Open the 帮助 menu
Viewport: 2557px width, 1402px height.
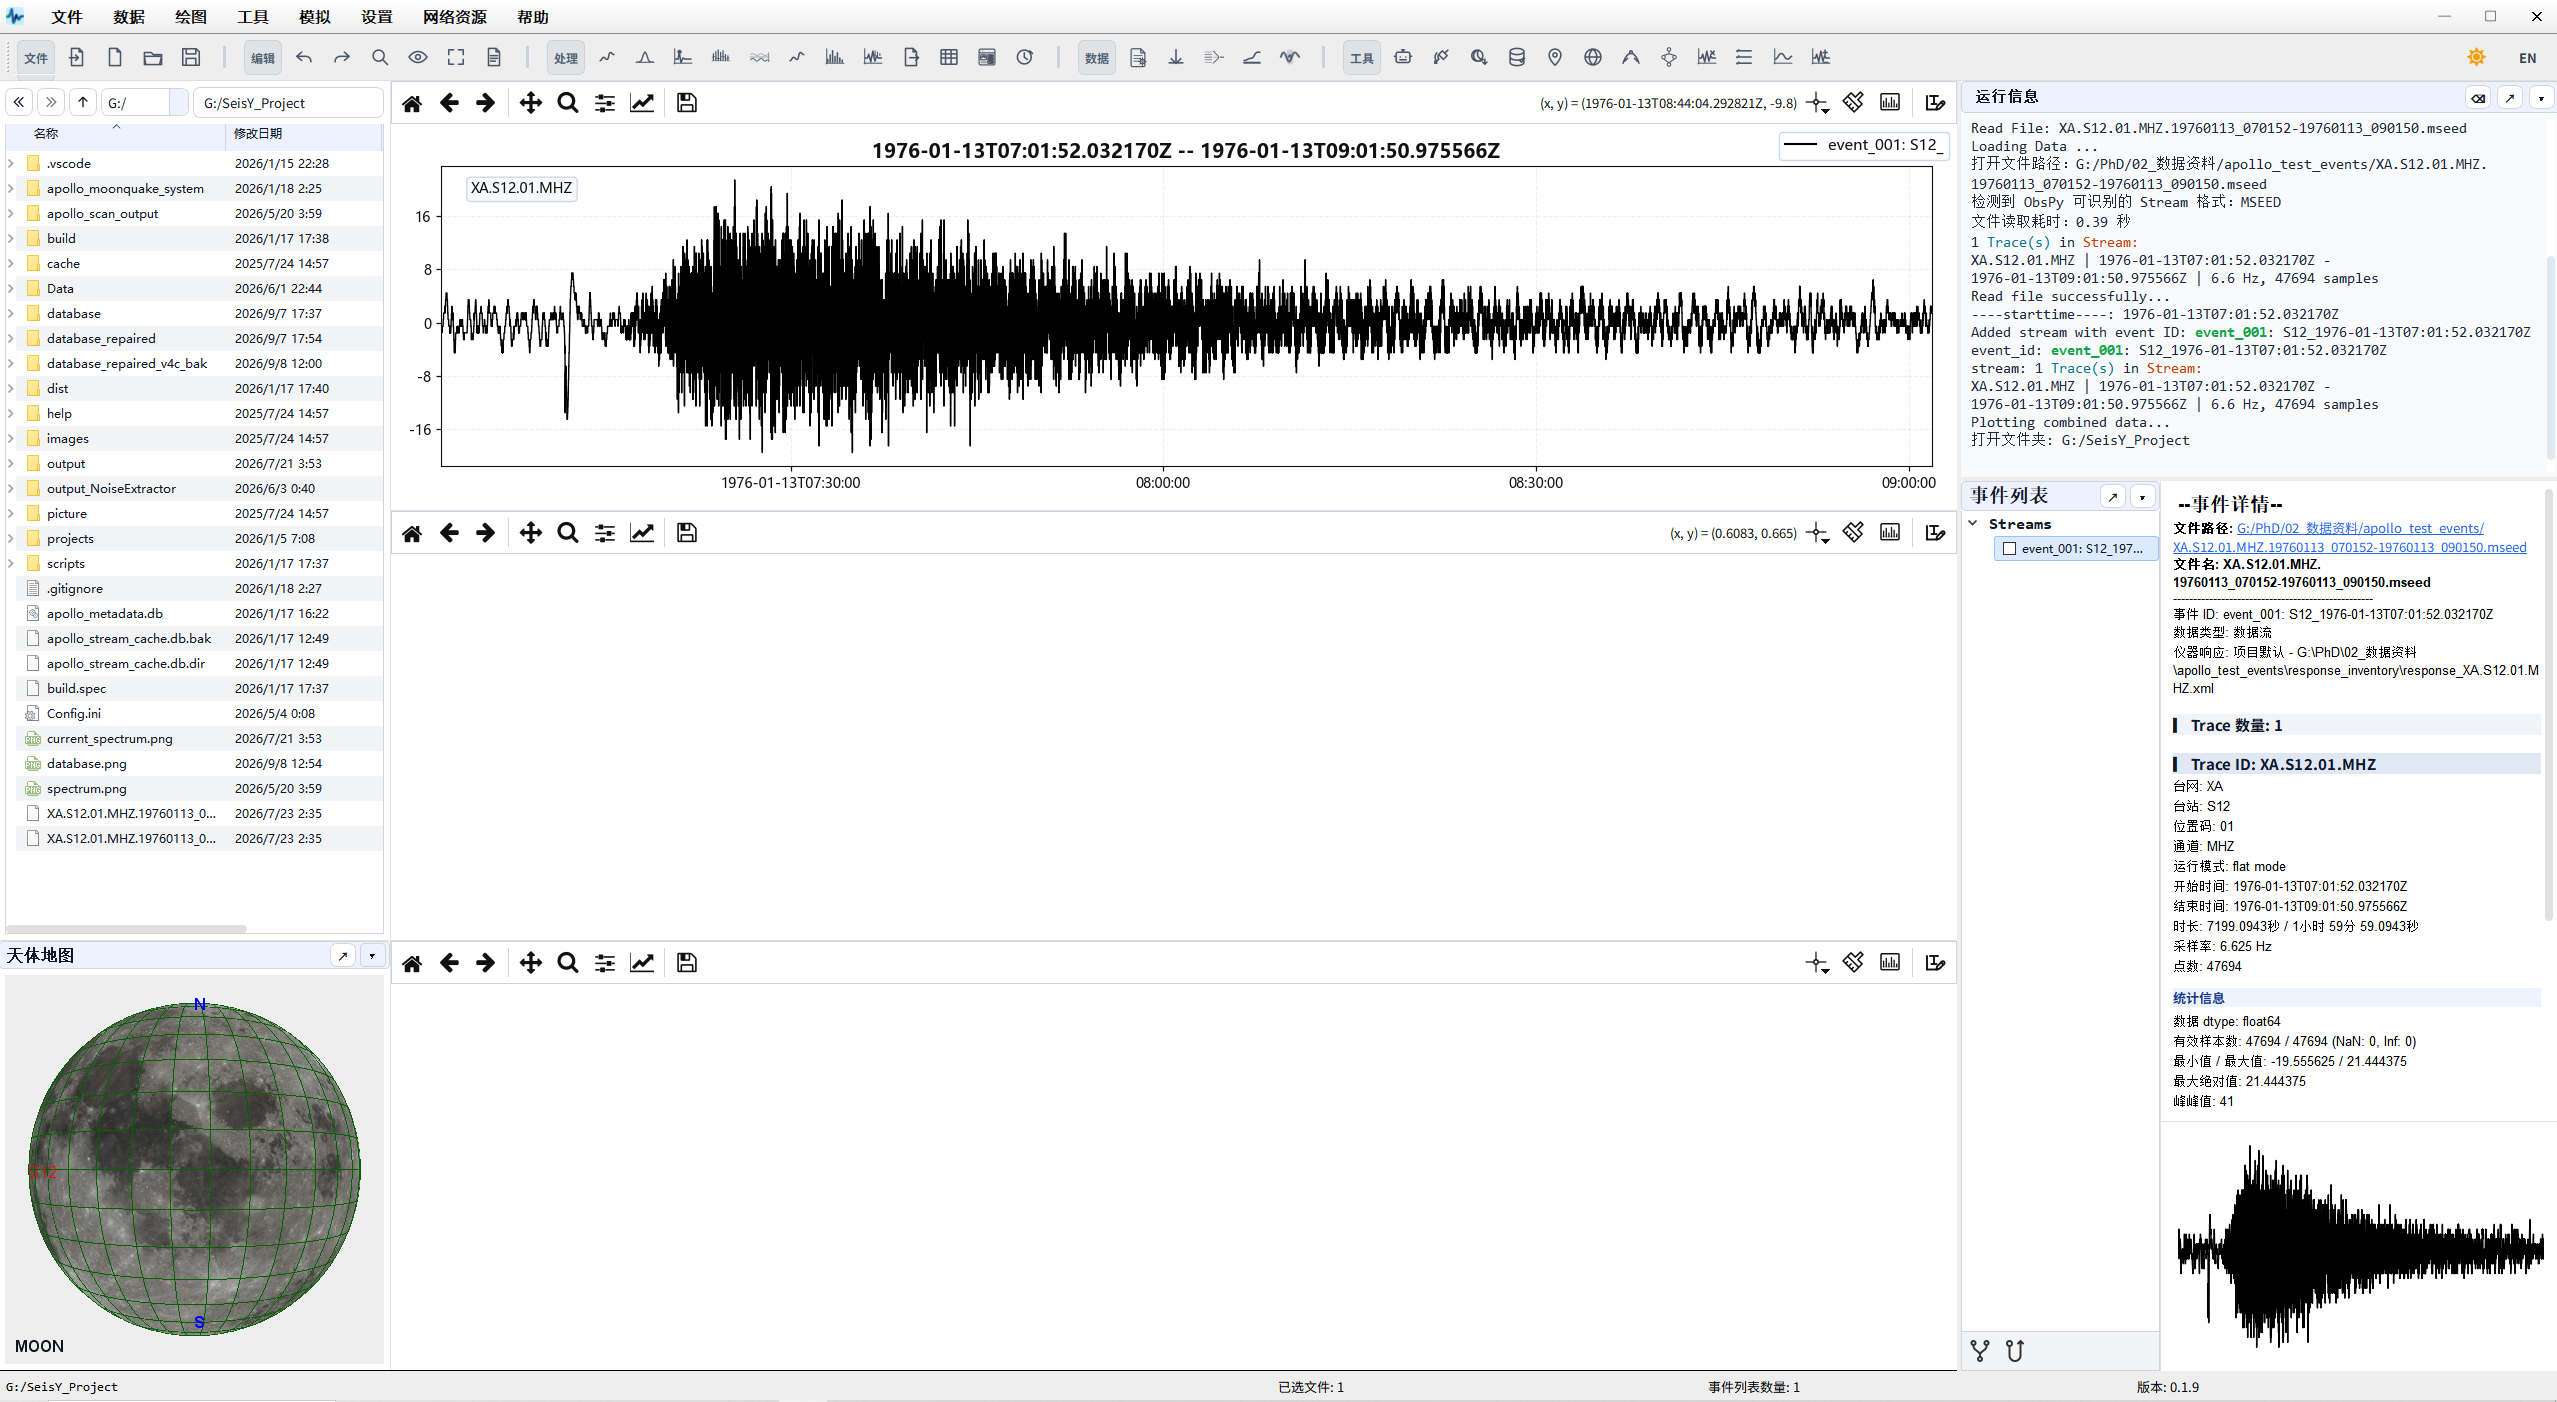click(532, 17)
